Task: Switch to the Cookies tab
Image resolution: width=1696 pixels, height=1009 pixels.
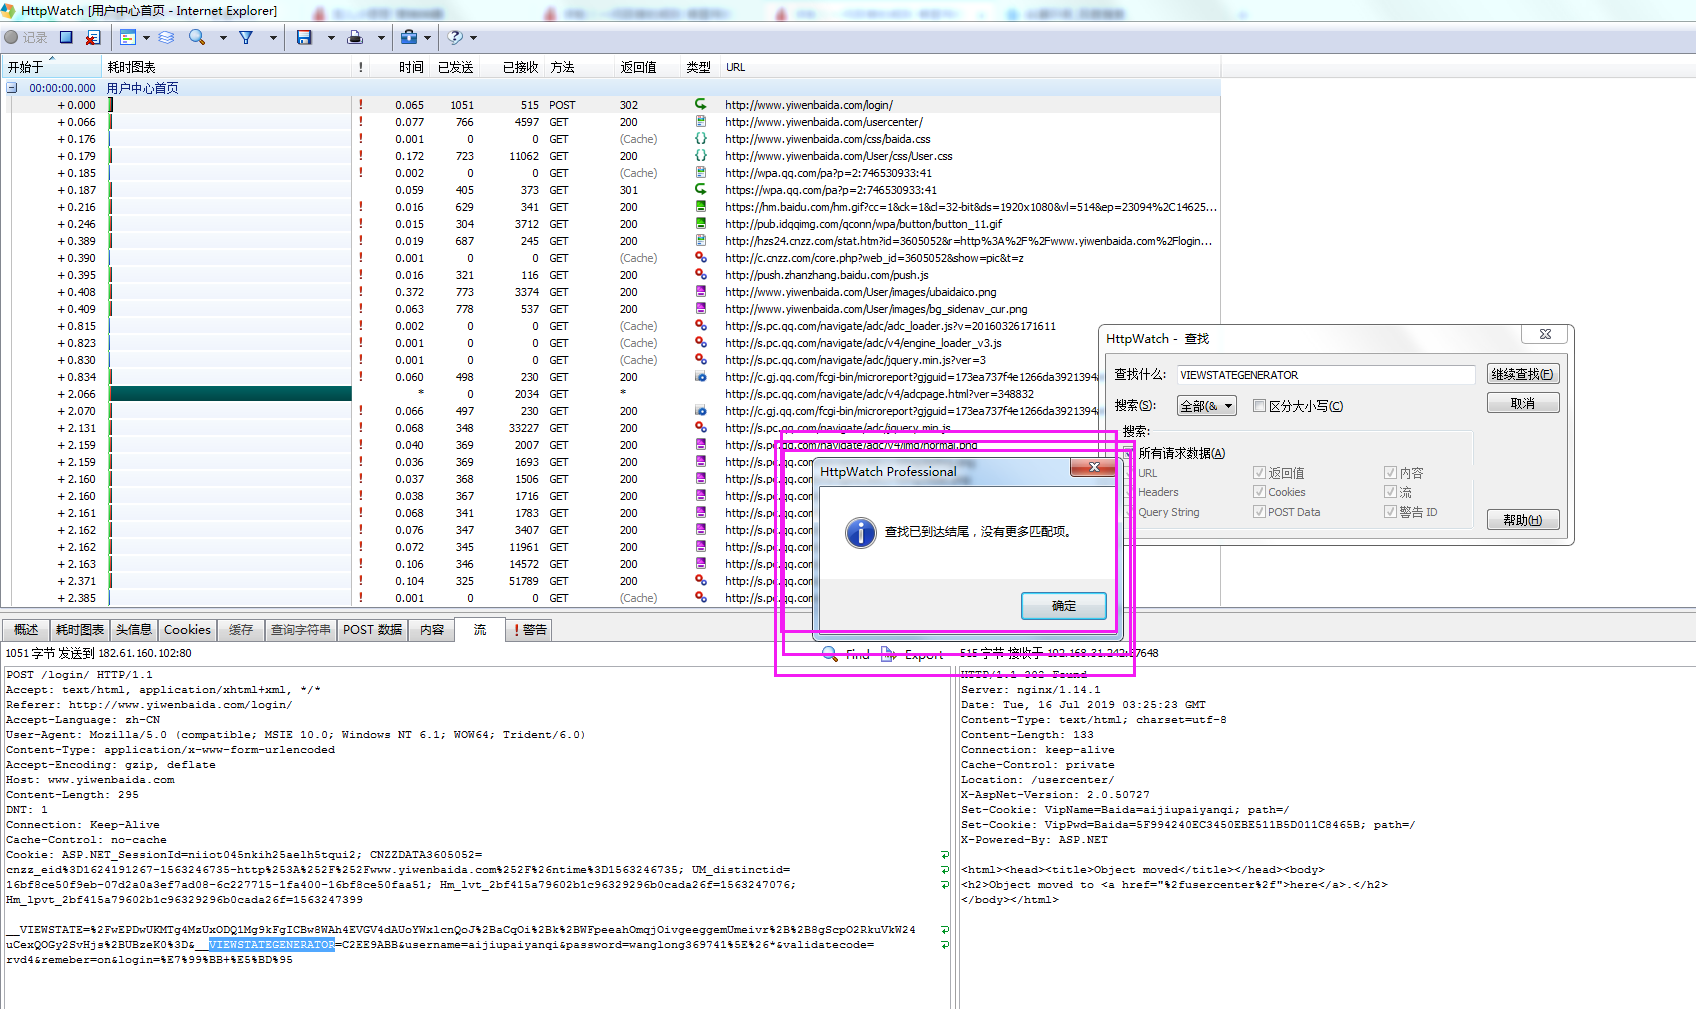Action: pos(187,630)
